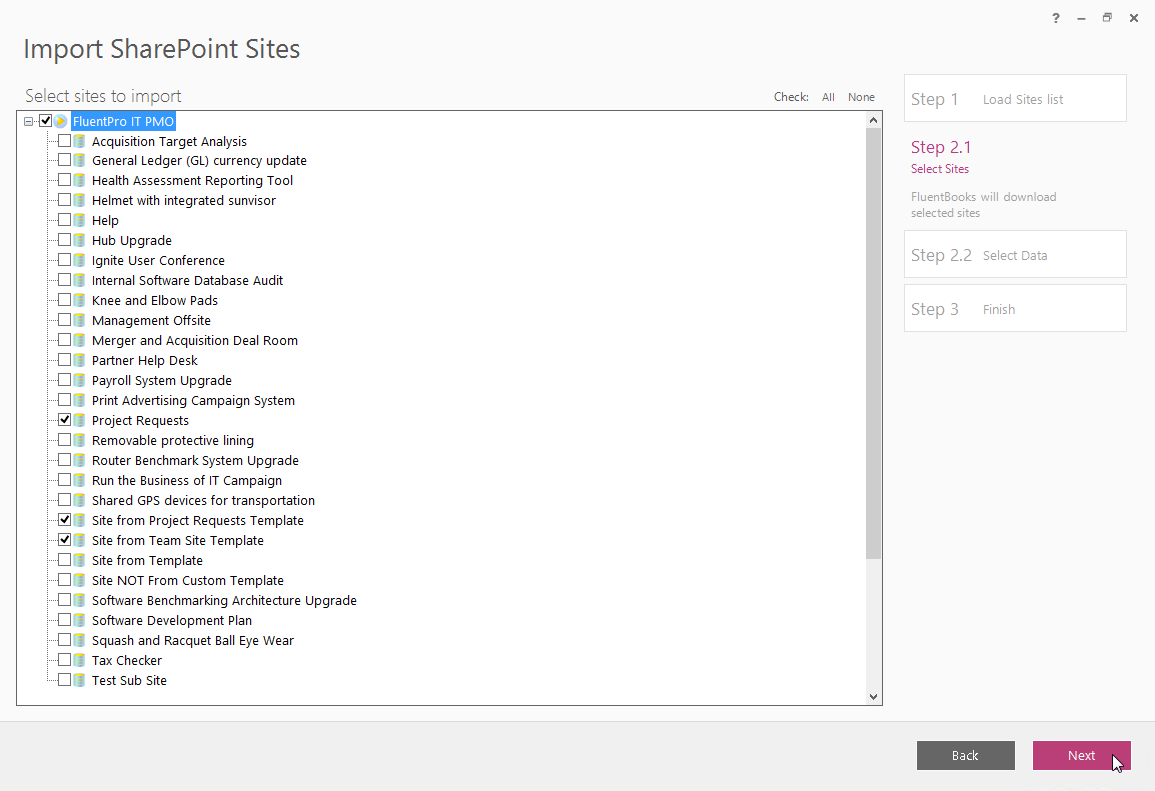The width and height of the screenshot is (1155, 791).
Task: Select the Payroll System Upgrade label
Action: (162, 380)
